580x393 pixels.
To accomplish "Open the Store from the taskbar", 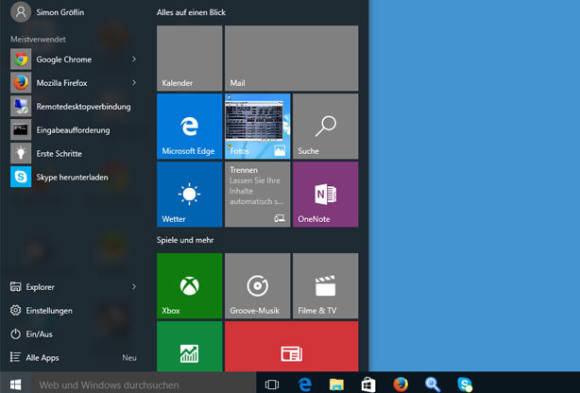I will (x=368, y=385).
